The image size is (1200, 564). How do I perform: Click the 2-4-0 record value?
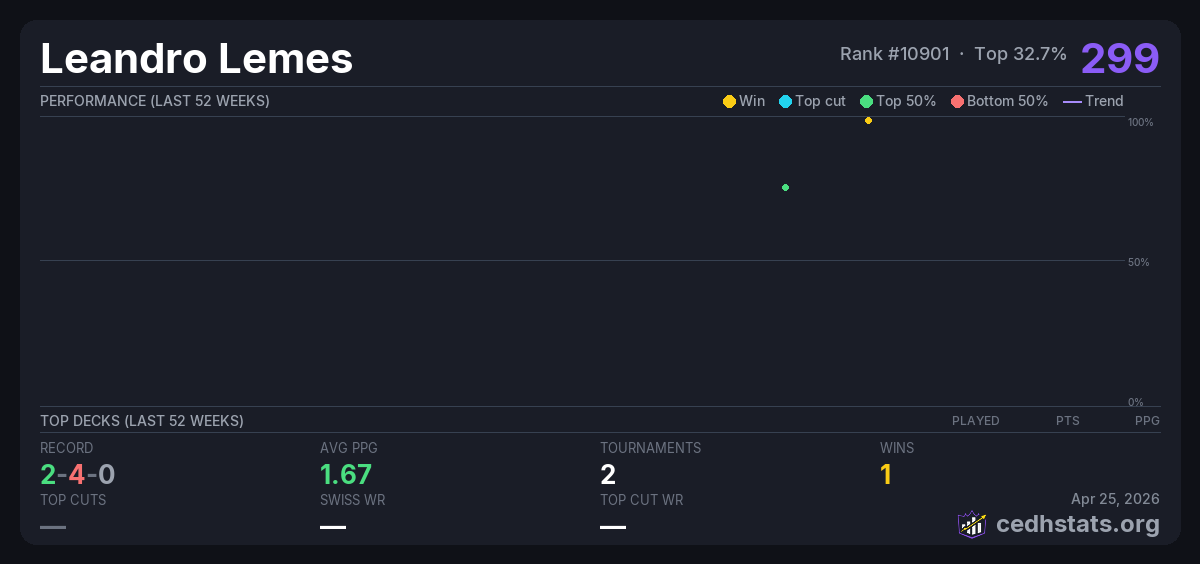77,474
